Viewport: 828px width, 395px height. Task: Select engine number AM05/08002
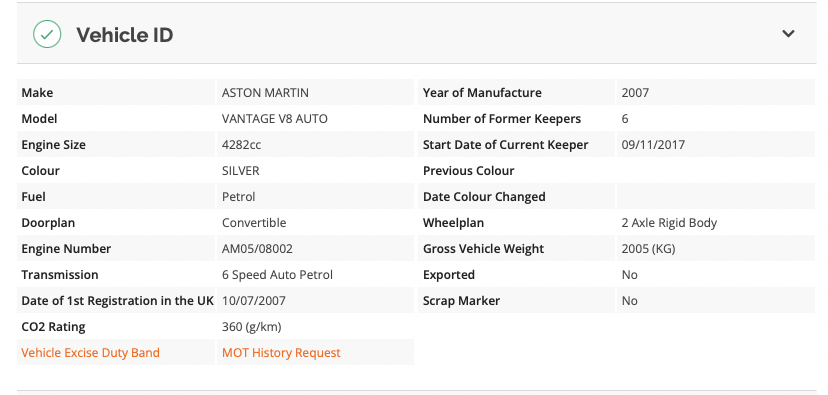[257, 248]
